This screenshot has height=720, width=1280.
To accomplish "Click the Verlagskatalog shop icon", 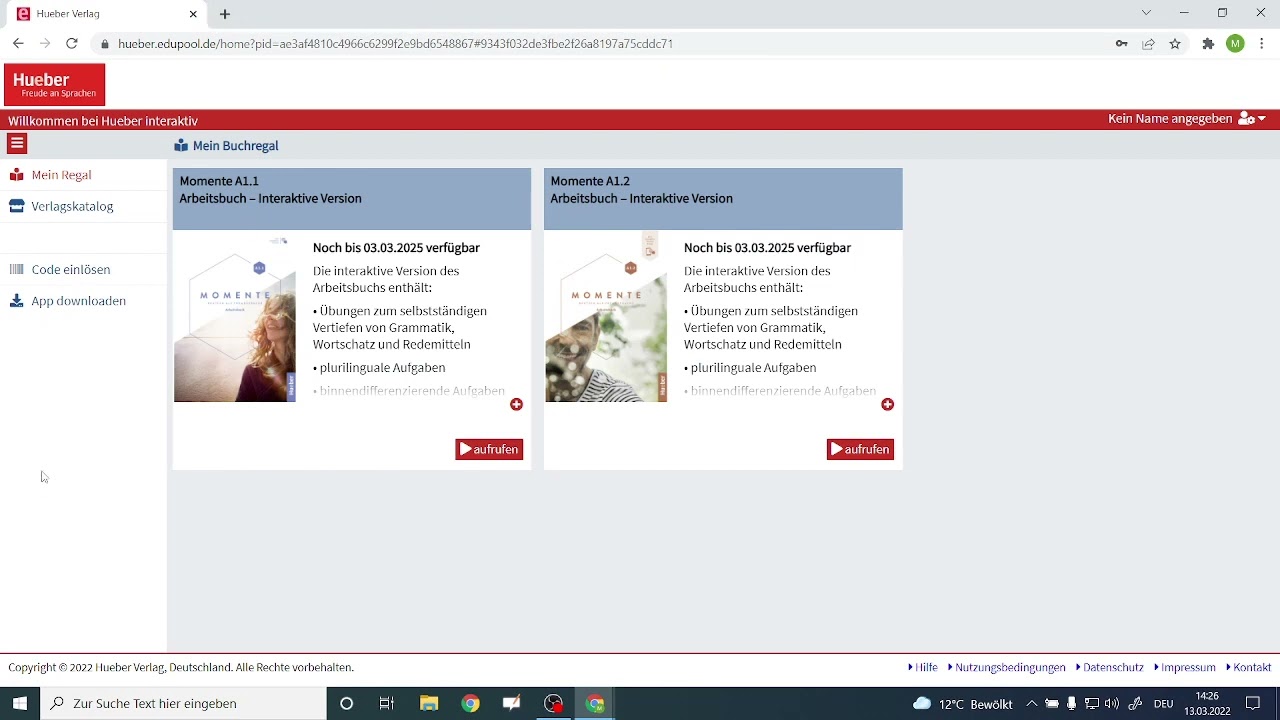I will coord(16,207).
